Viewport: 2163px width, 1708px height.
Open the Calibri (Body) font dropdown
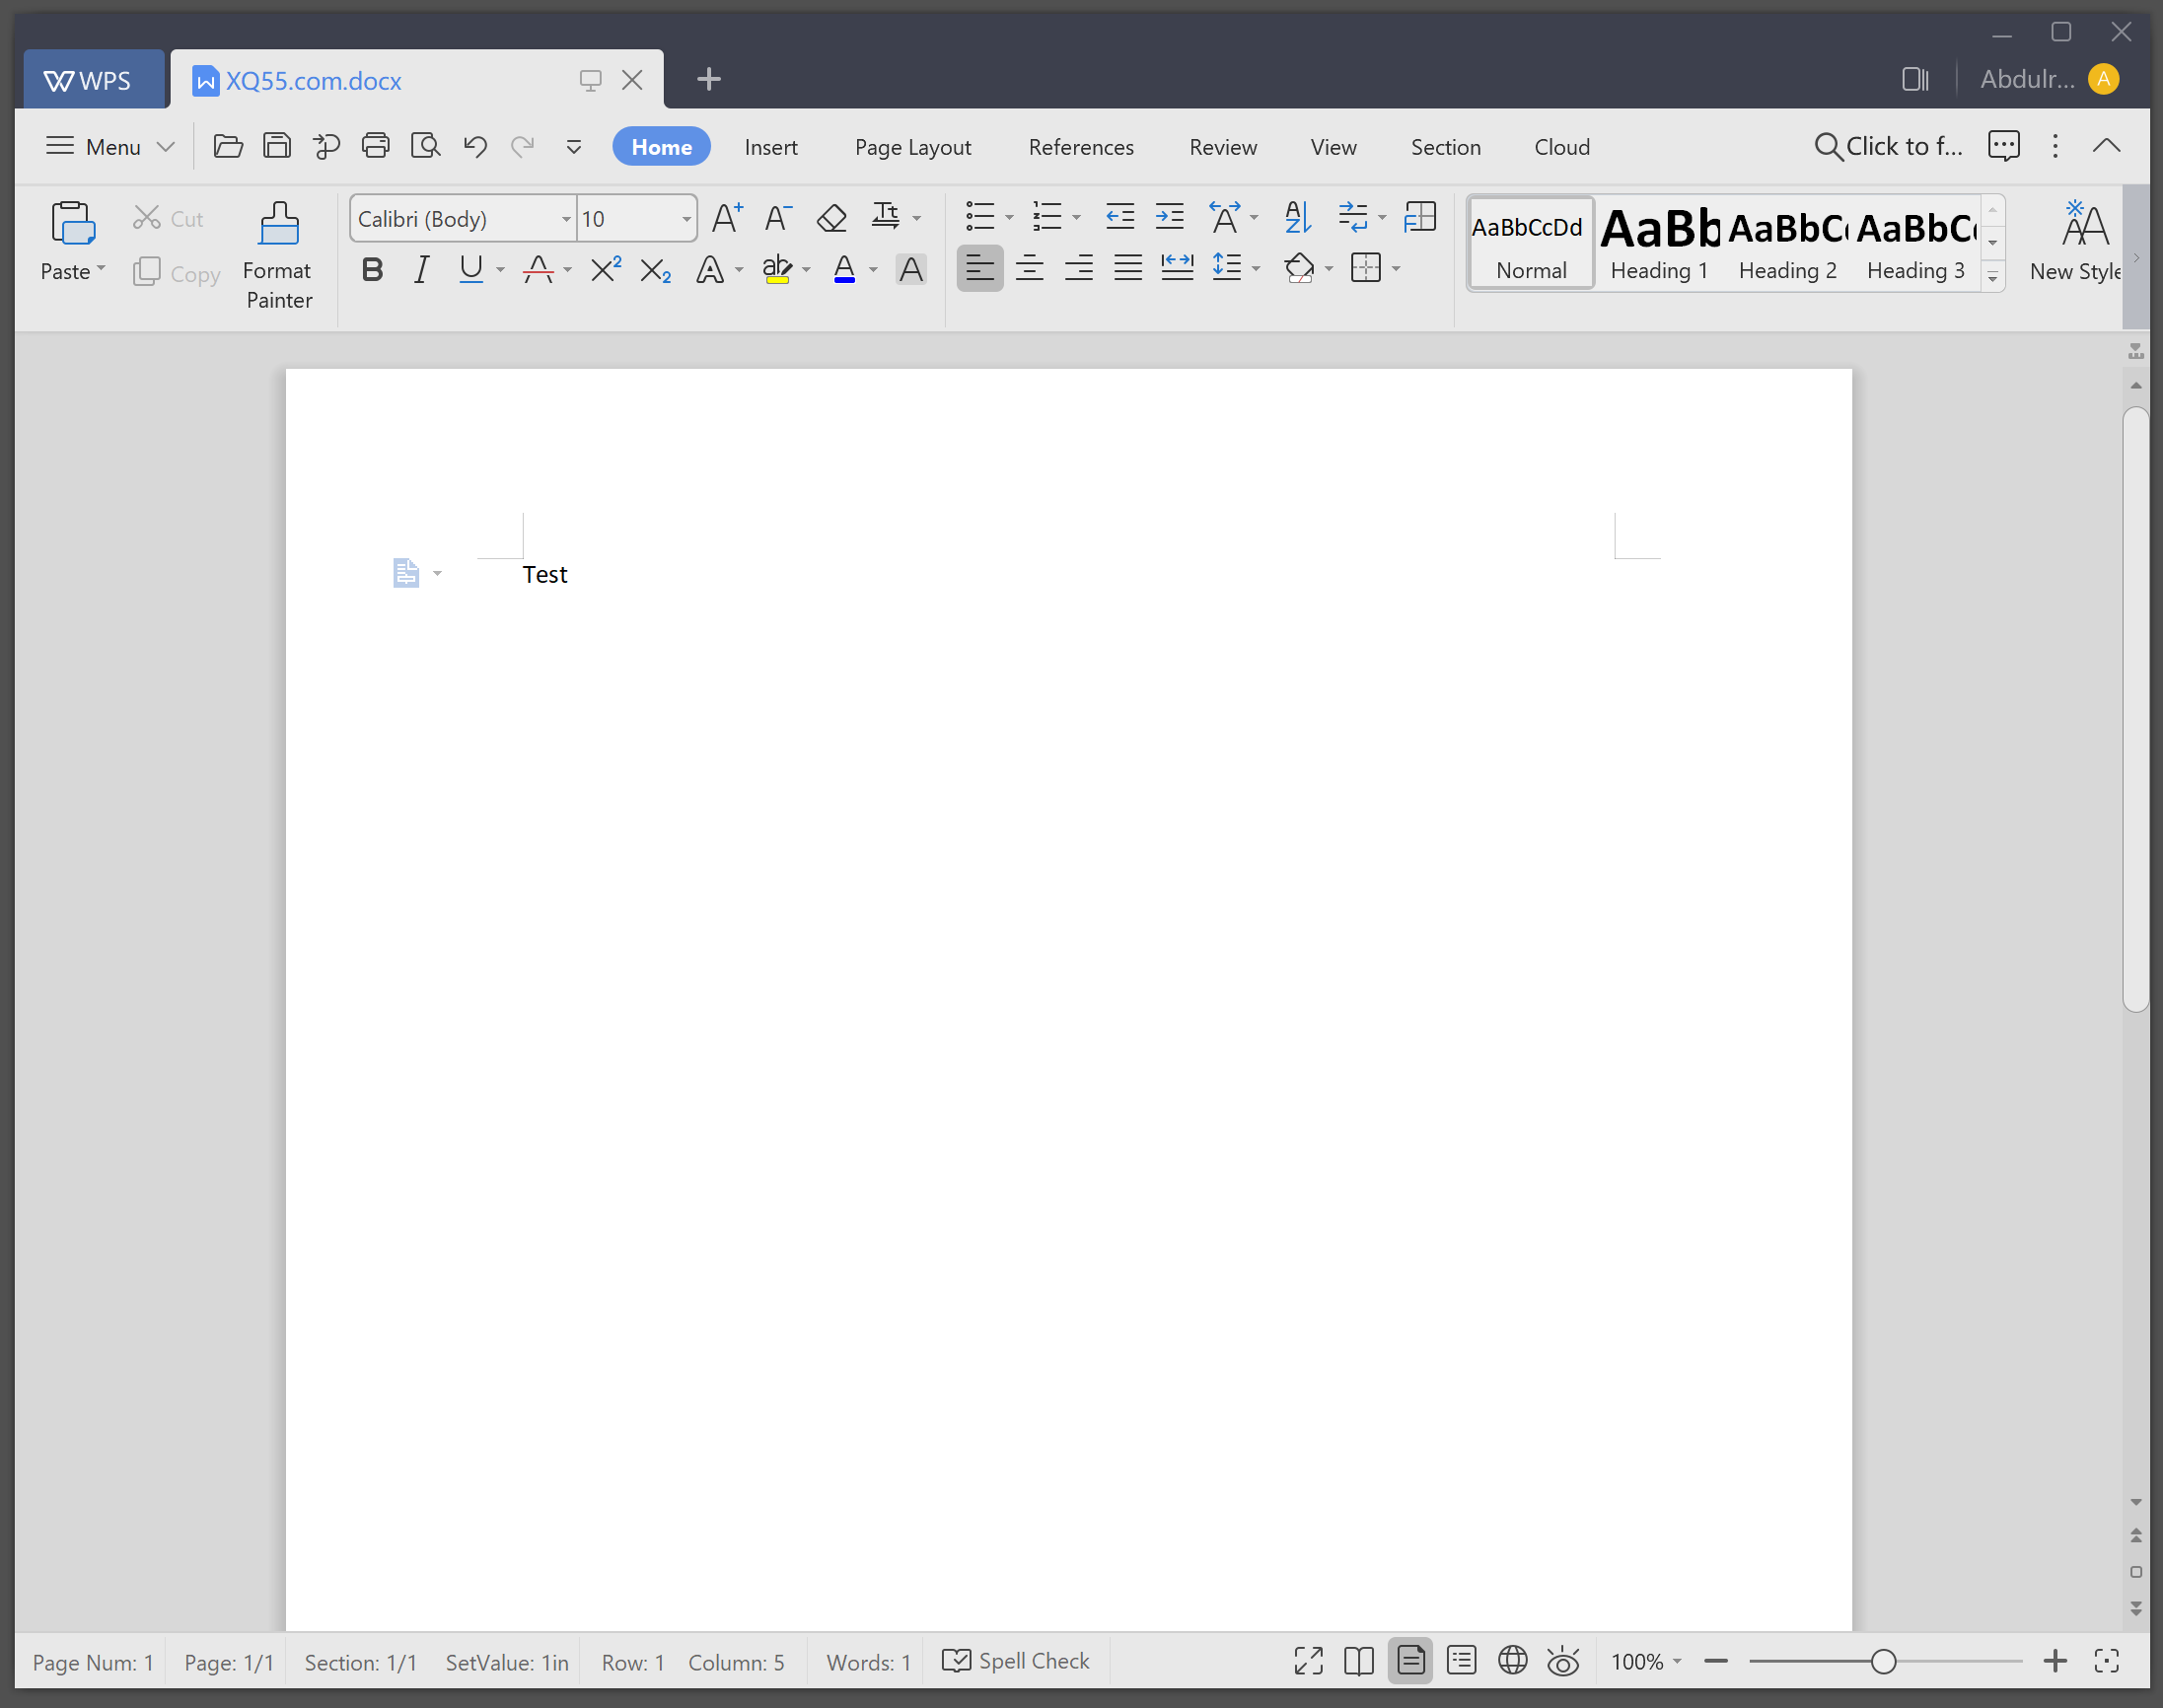(x=566, y=219)
